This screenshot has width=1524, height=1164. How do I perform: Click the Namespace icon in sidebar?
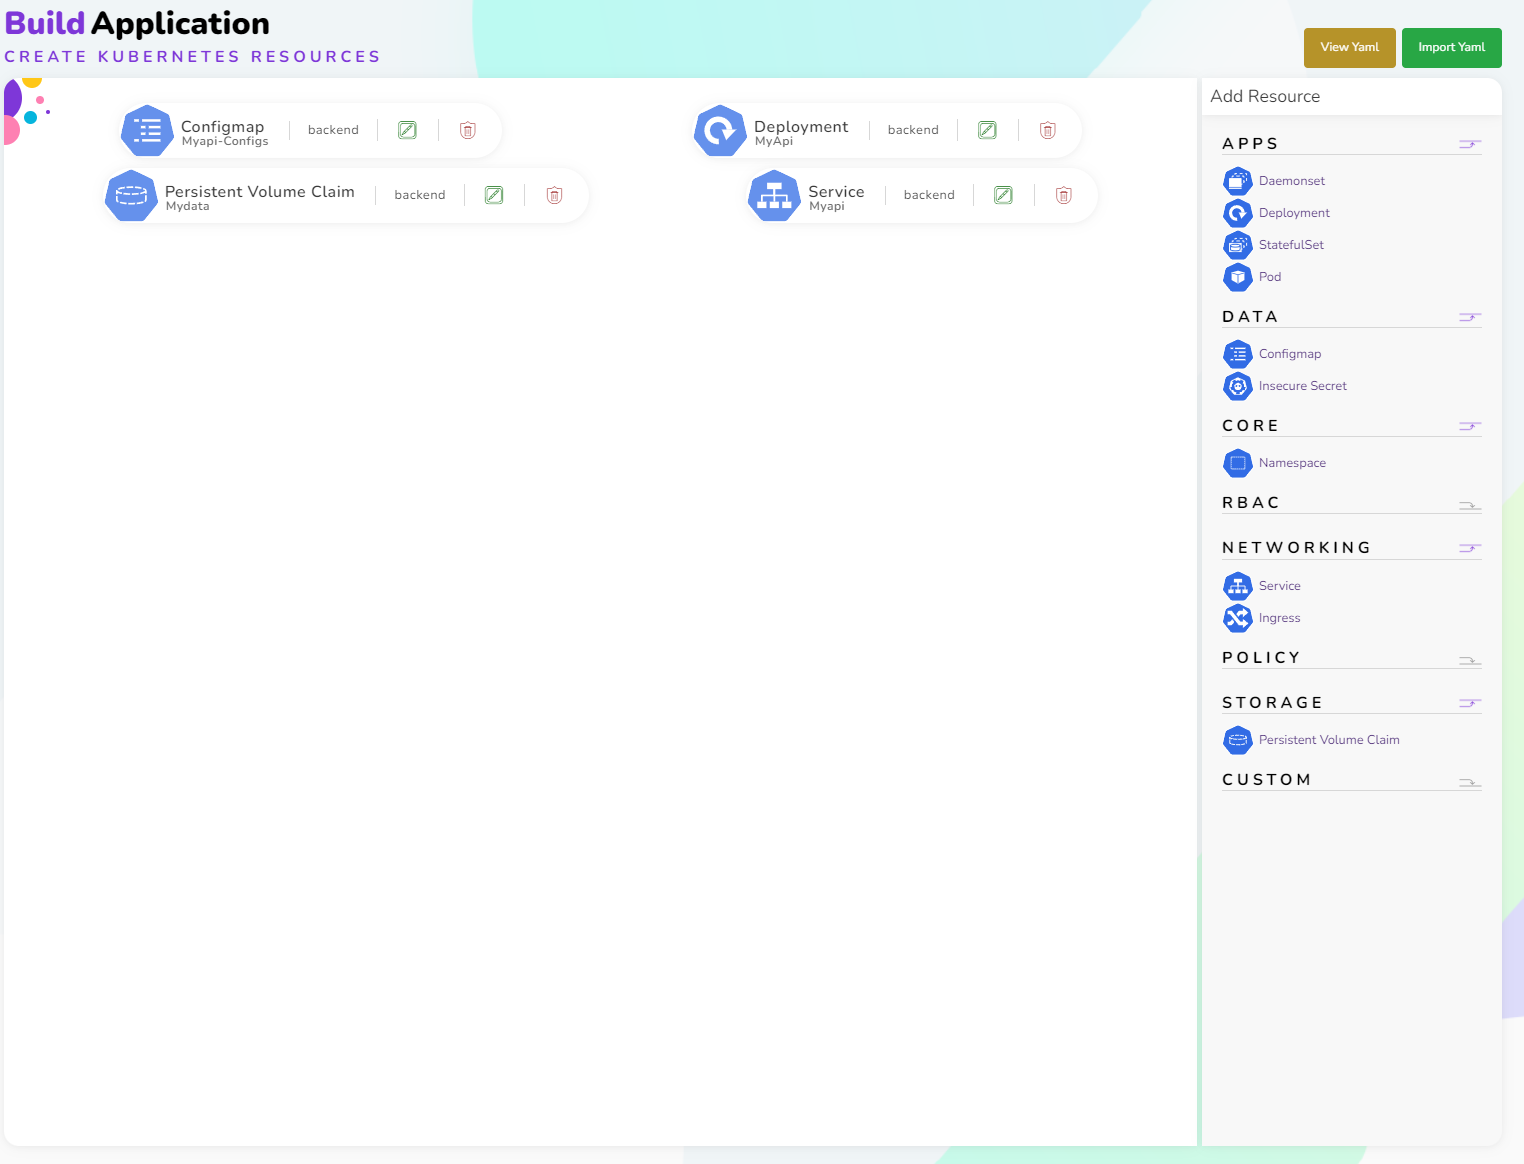pos(1238,463)
